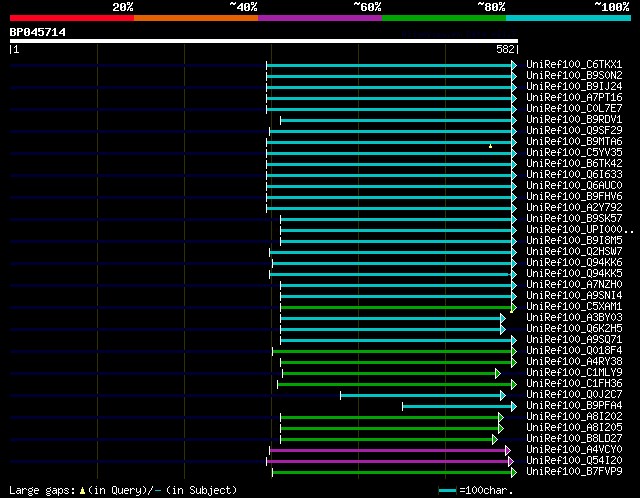
Task: Open the truncated UniRef100_UPI000.. hit label
Action: [580, 229]
